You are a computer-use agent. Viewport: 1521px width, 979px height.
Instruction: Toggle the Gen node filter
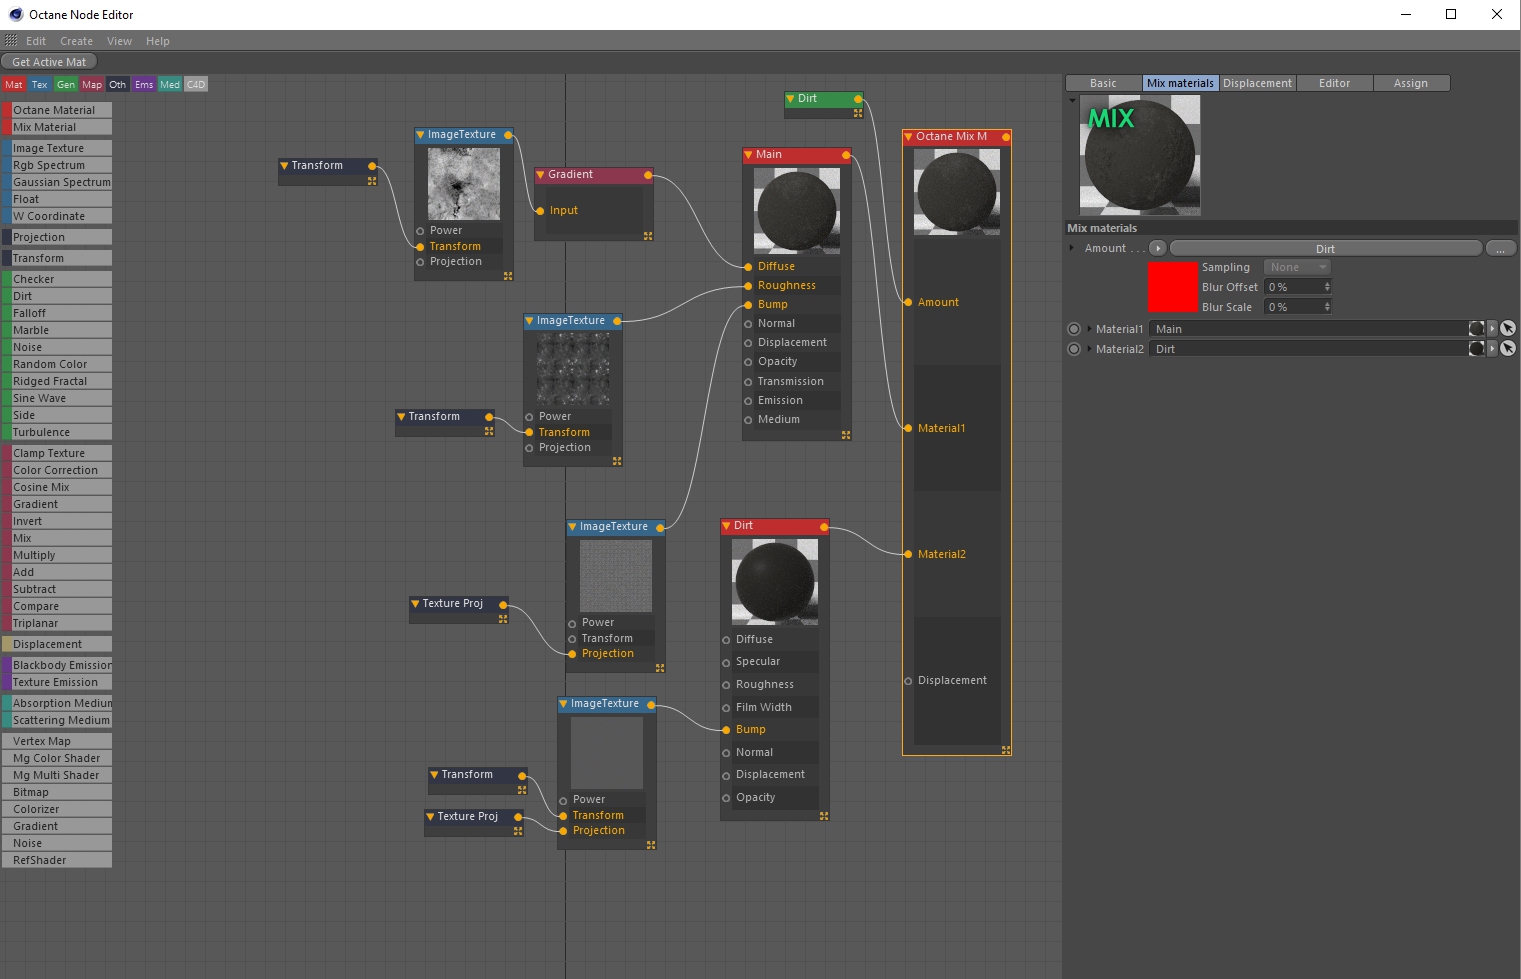66,85
